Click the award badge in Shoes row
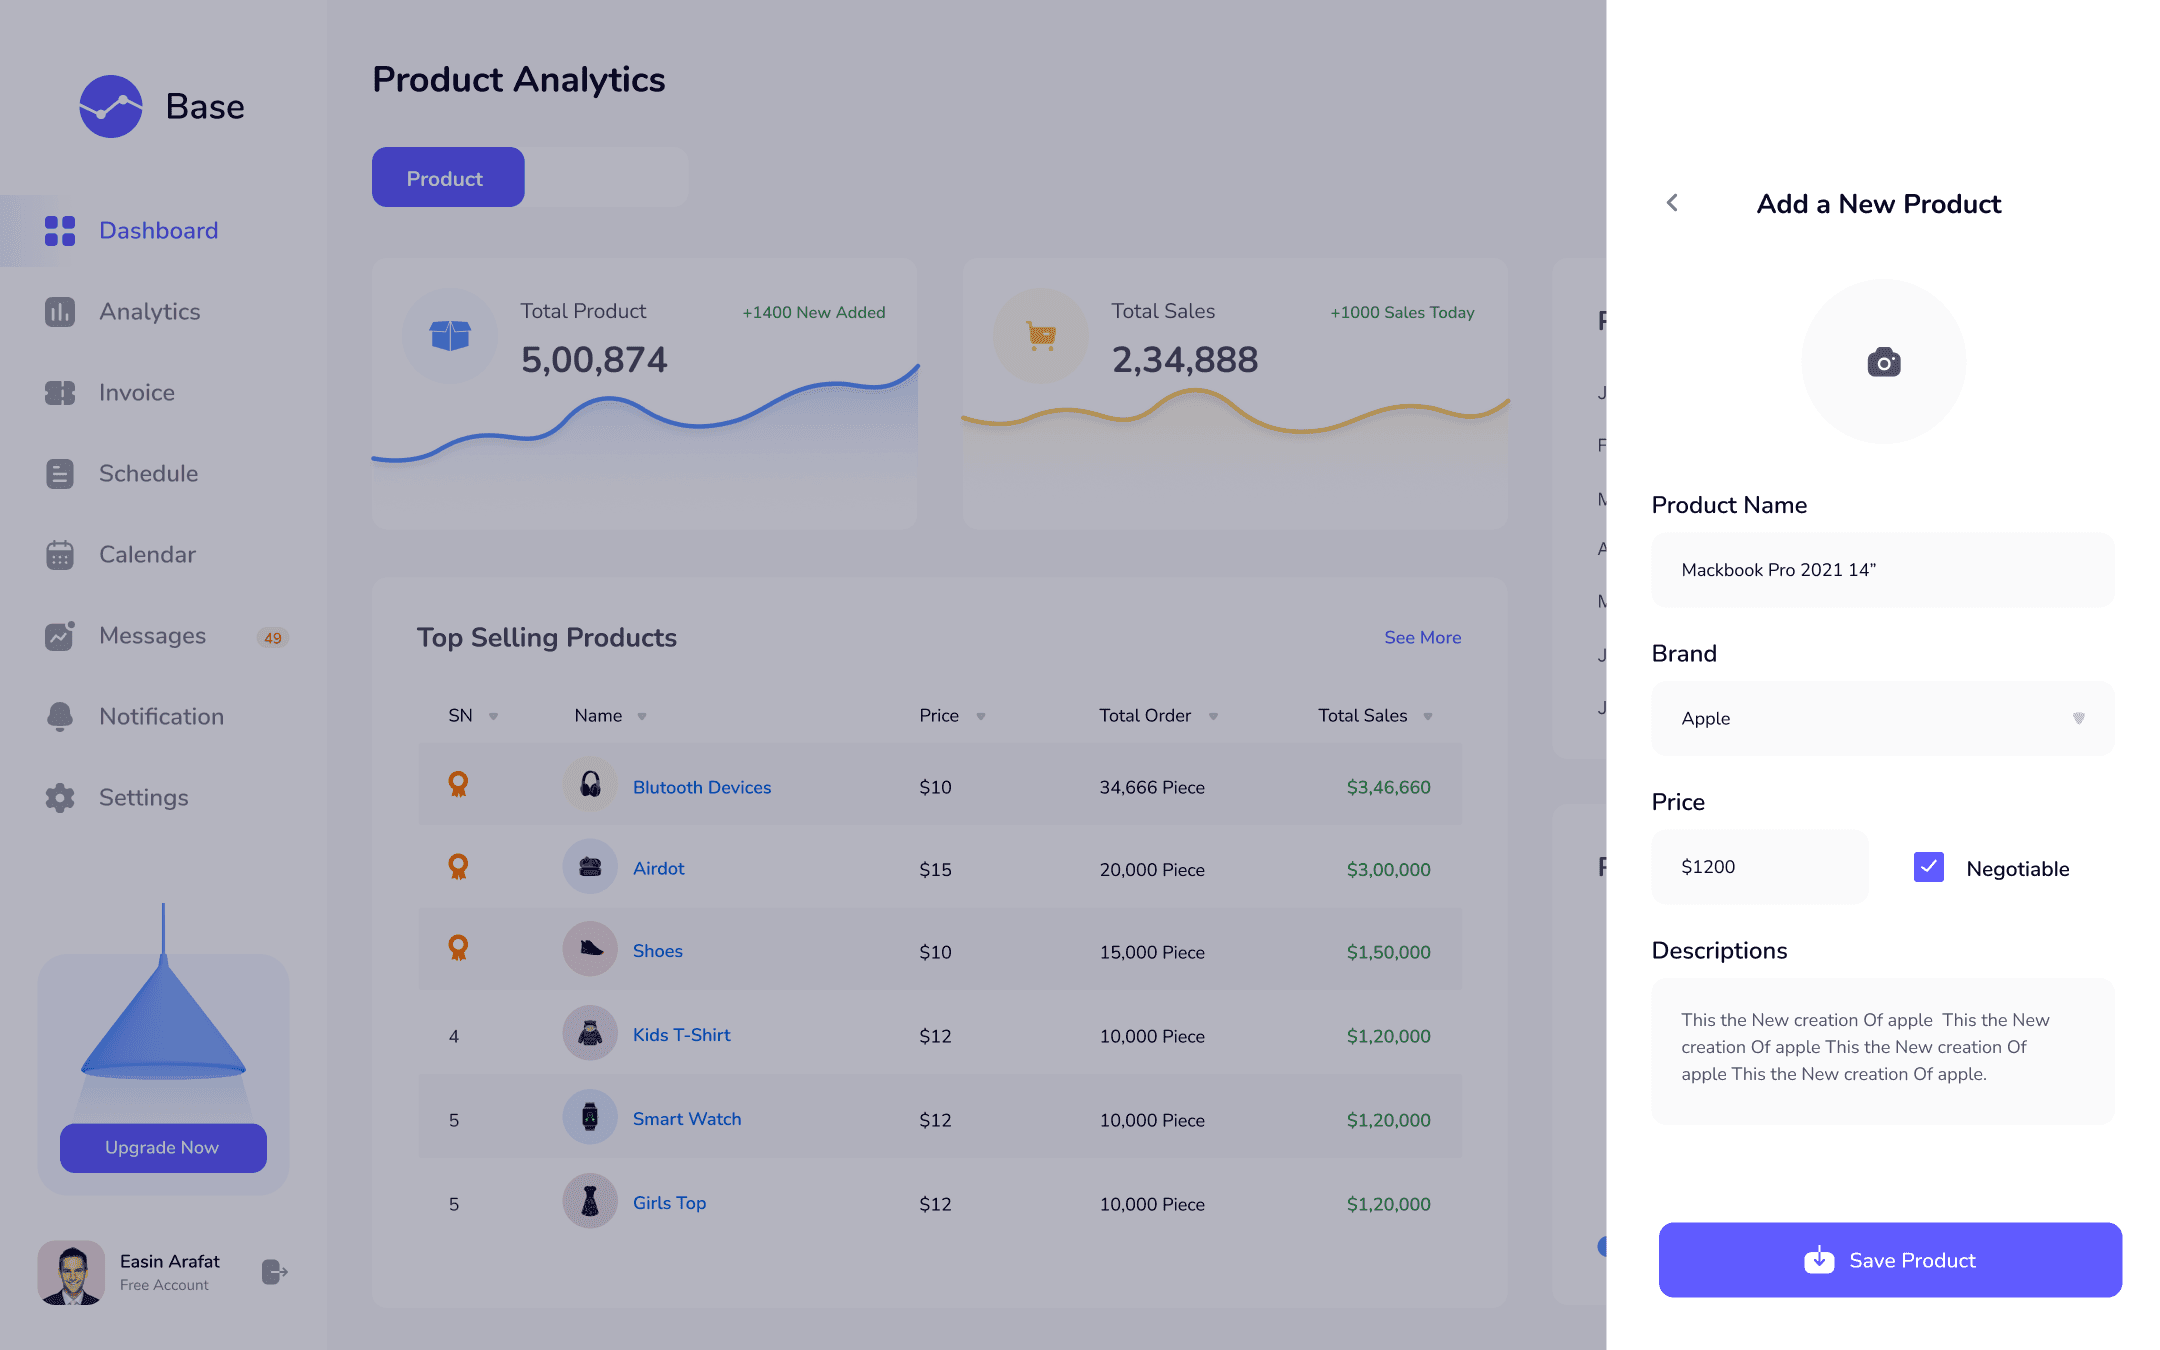Viewport: 2160px width, 1350px height. tap(458, 948)
